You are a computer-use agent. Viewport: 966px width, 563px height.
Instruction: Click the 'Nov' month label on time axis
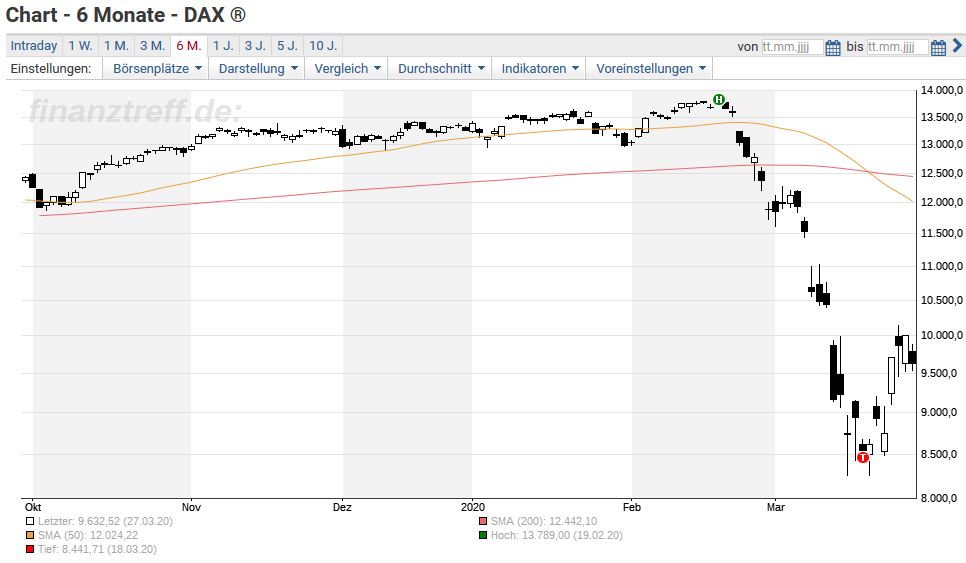[x=191, y=507]
